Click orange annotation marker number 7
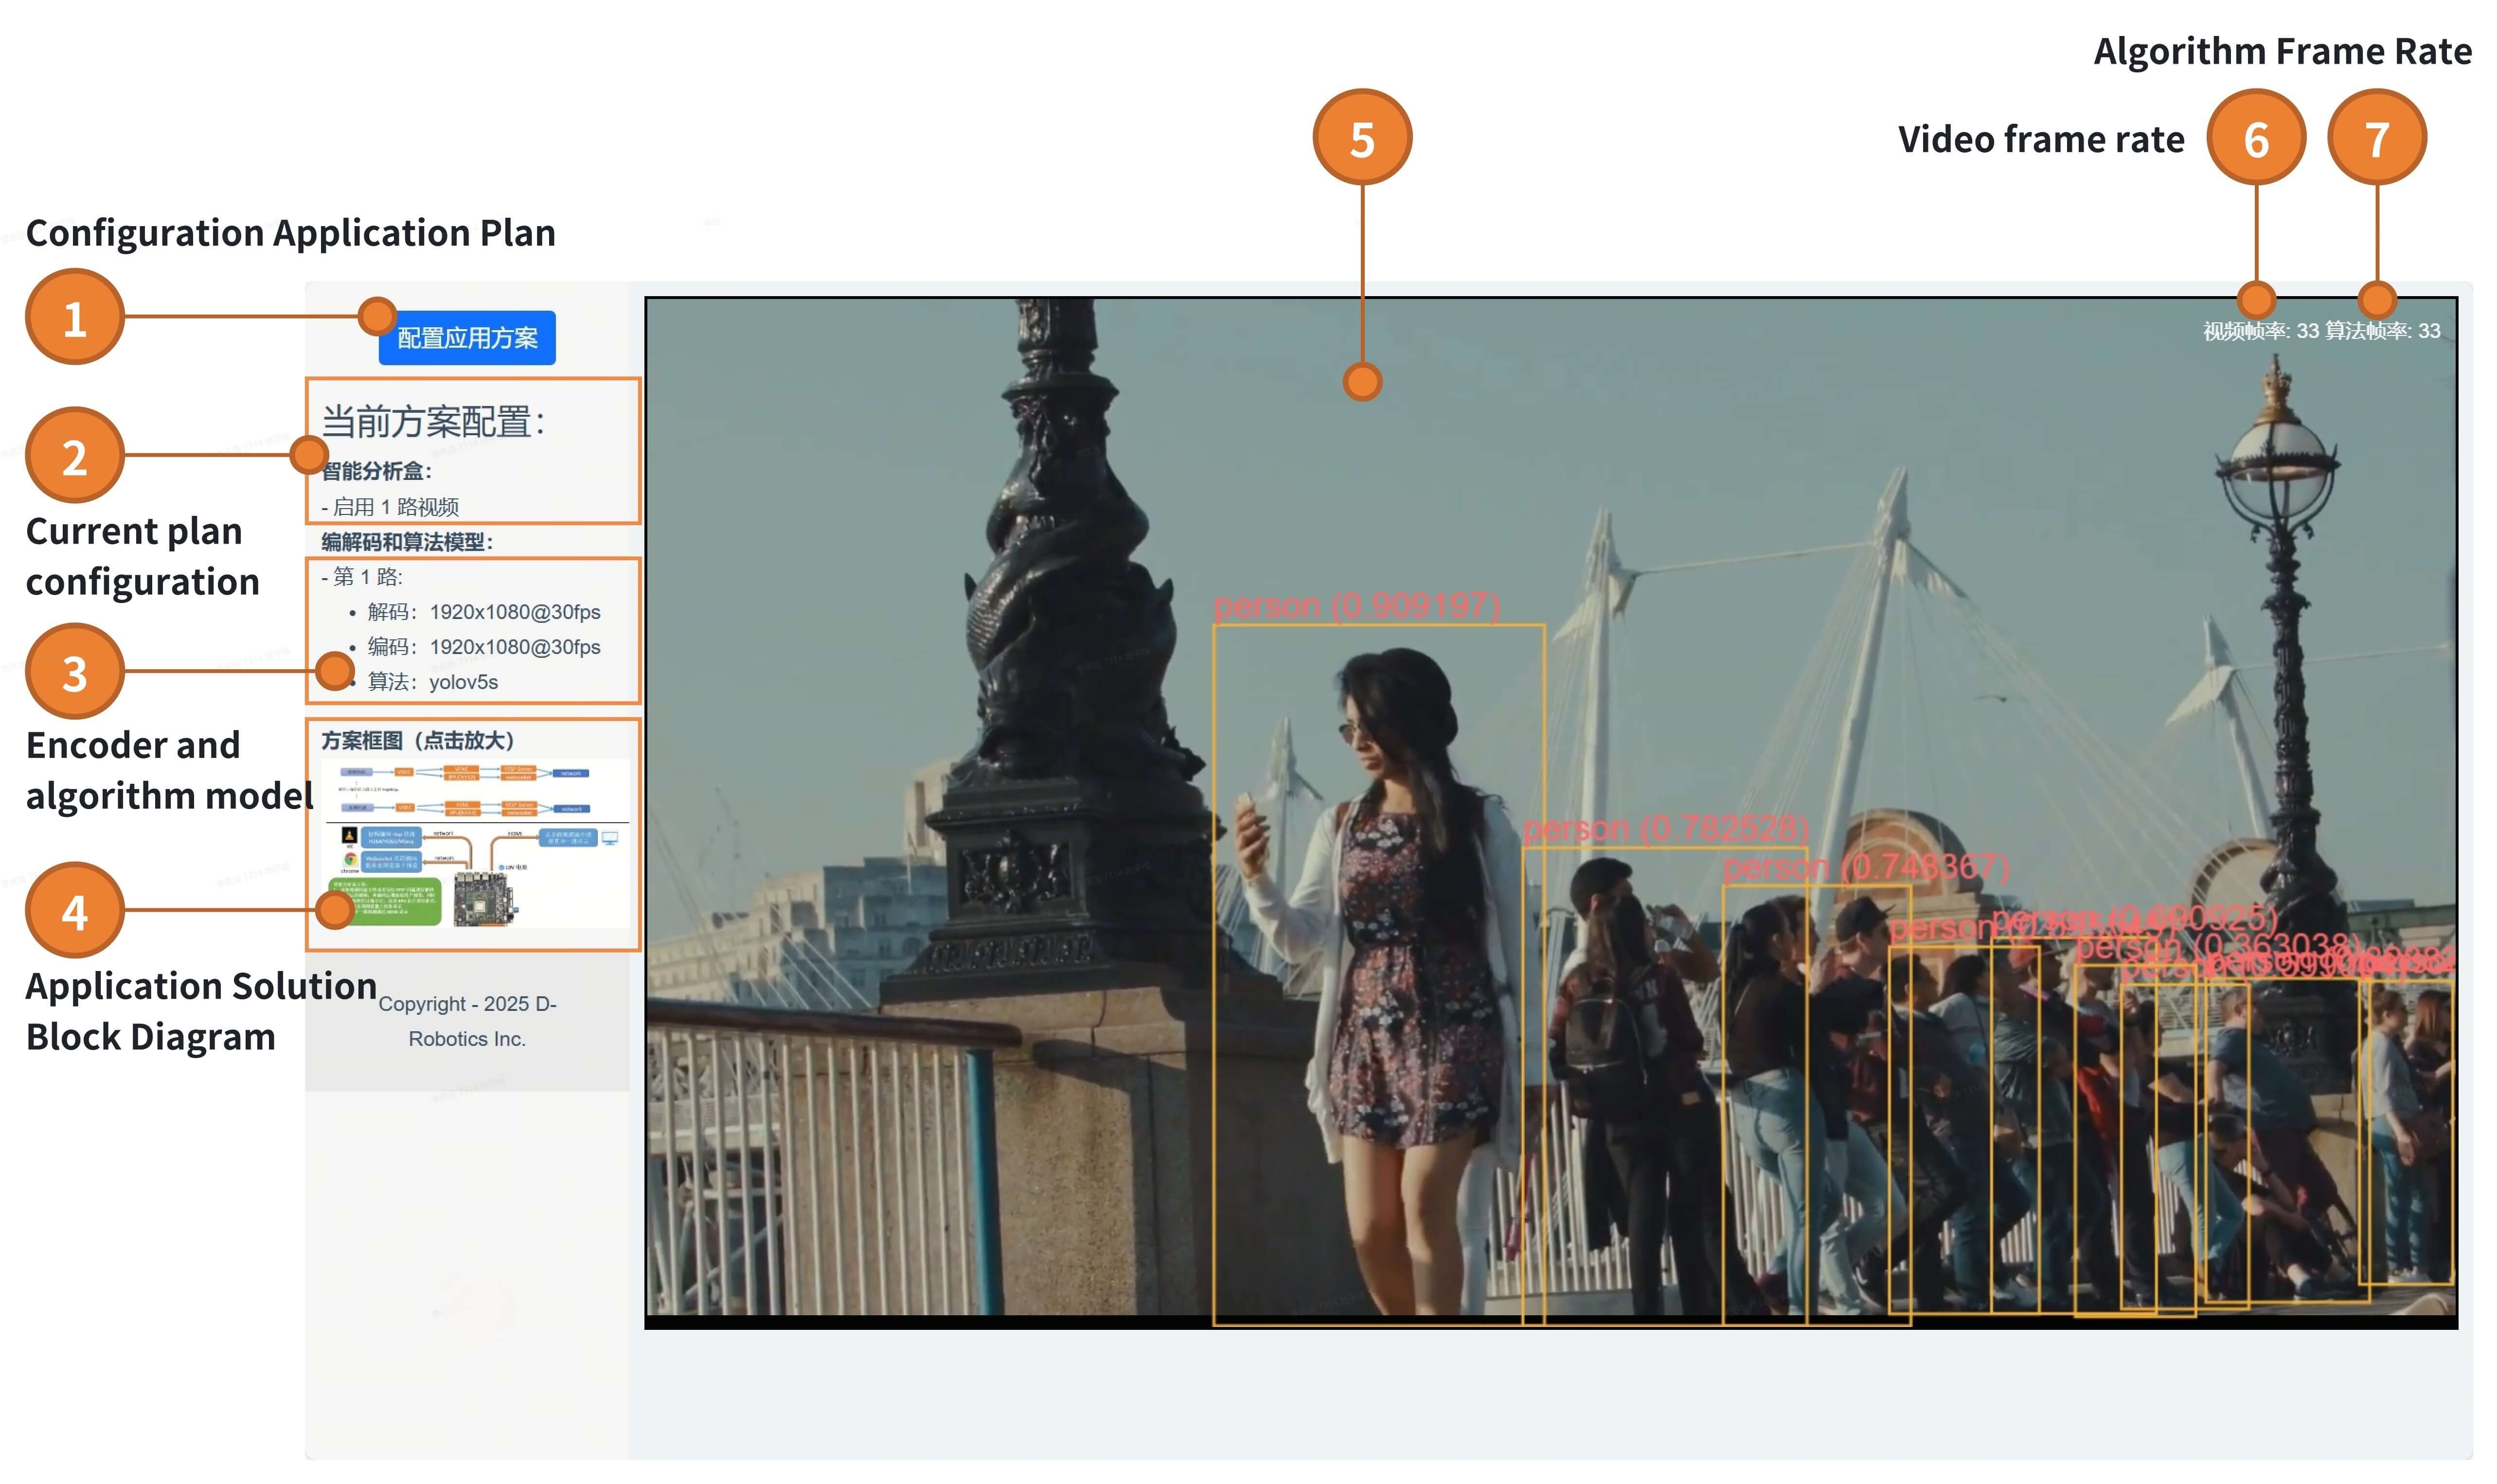 click(x=2377, y=138)
